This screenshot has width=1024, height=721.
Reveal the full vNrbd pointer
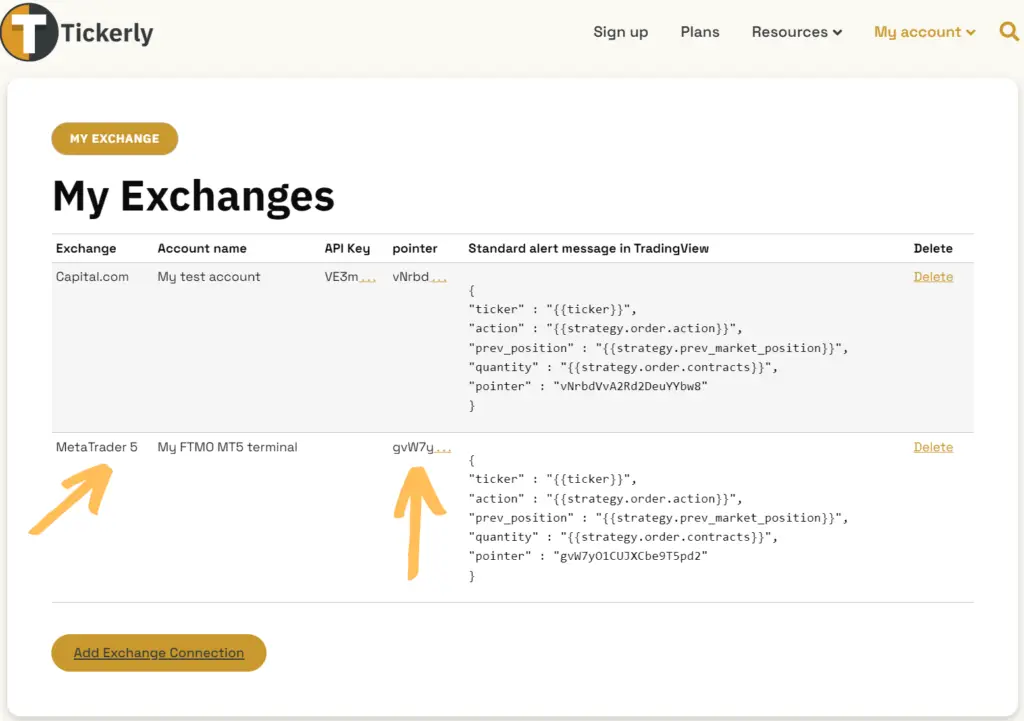438,278
